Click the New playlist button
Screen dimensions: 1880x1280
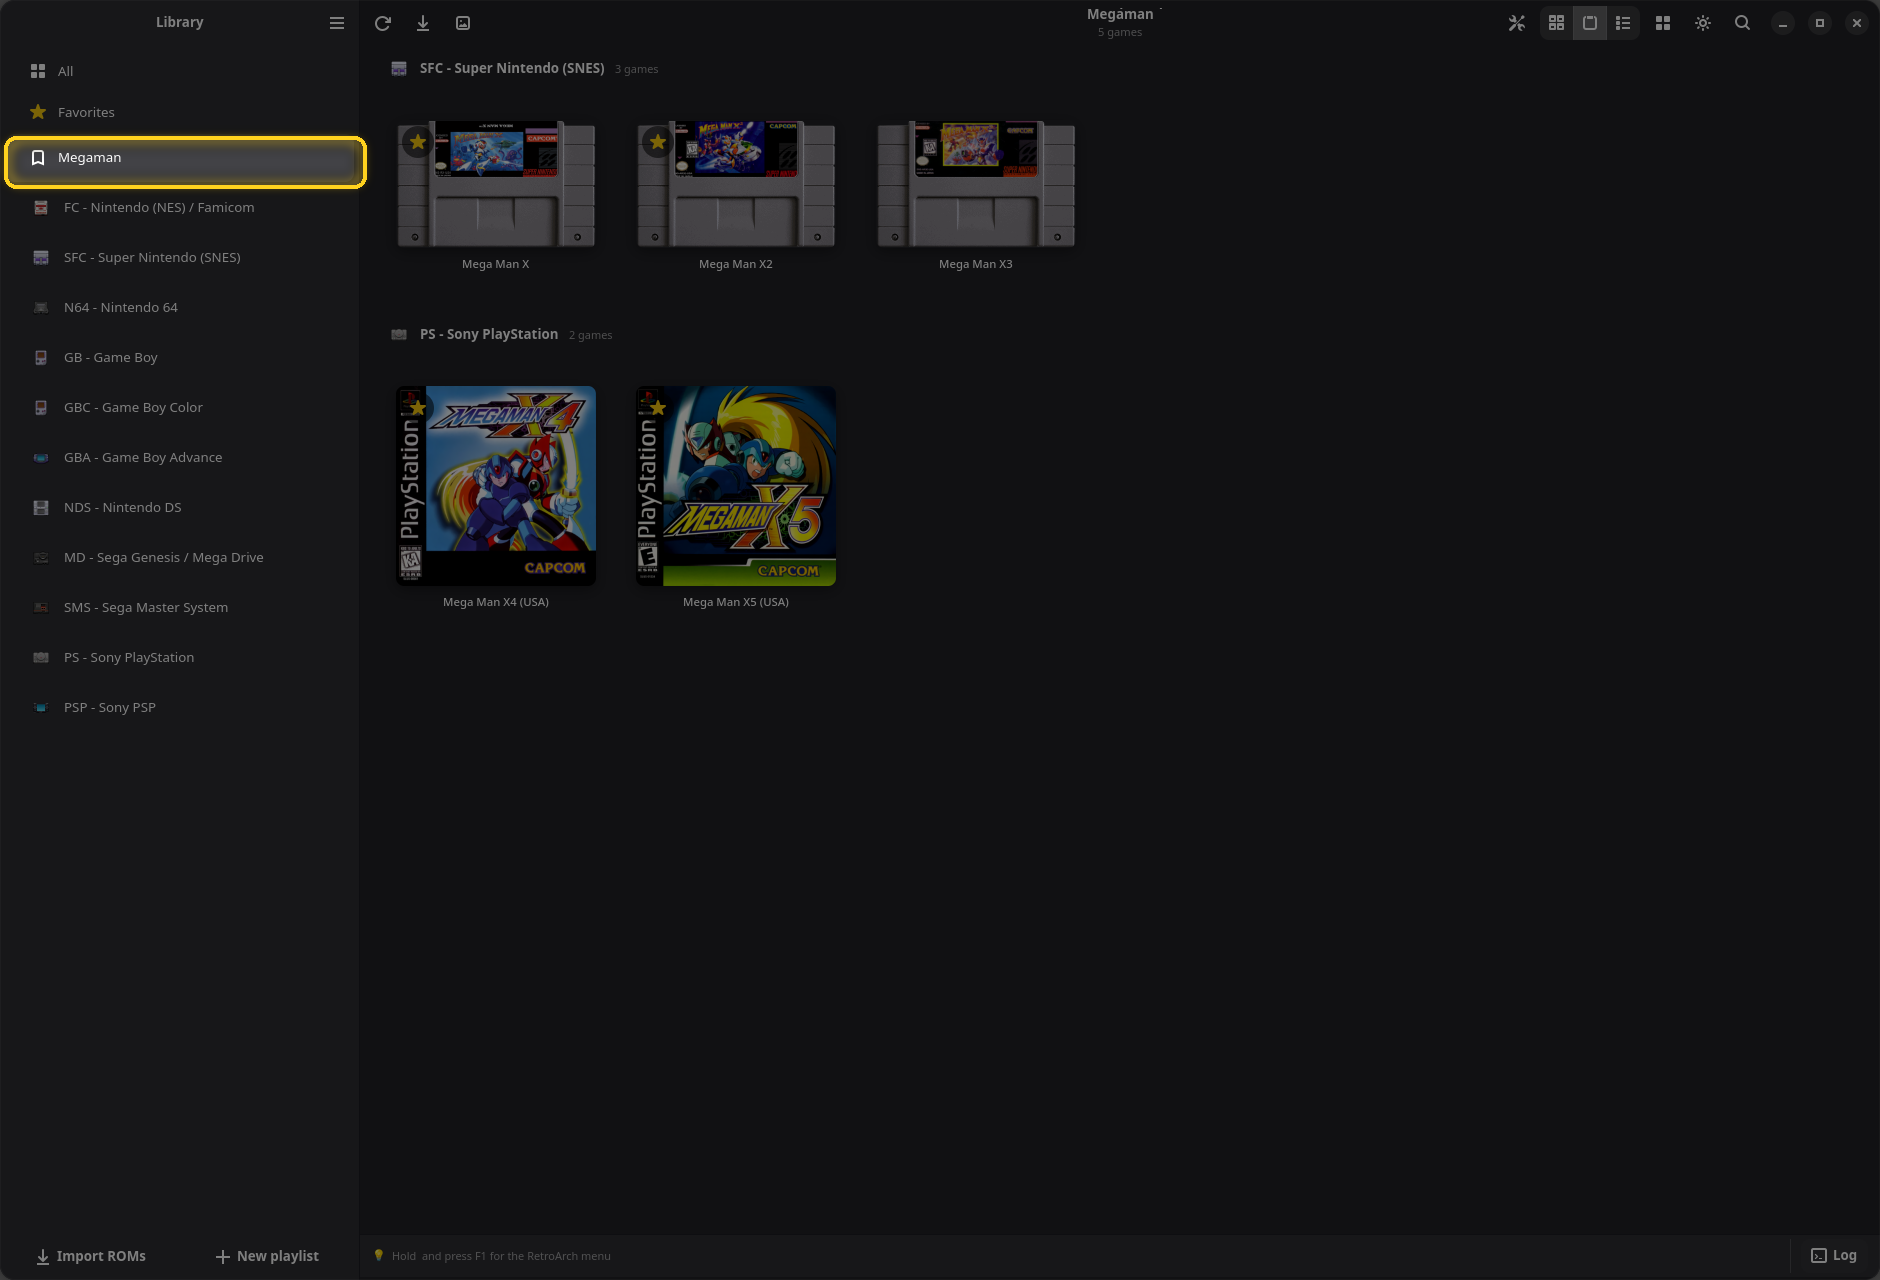point(267,1256)
